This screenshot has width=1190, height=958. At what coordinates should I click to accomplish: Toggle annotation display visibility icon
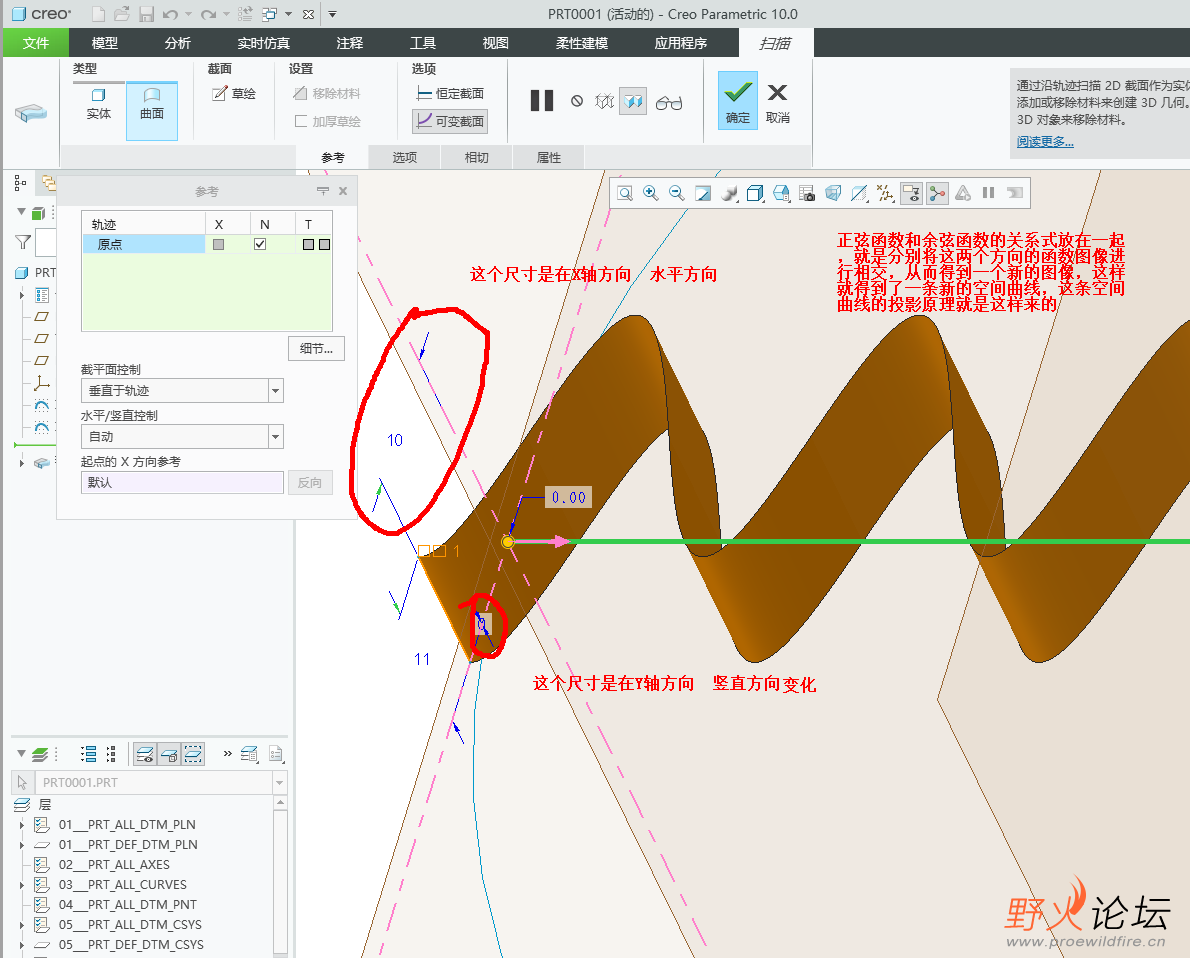[911, 194]
